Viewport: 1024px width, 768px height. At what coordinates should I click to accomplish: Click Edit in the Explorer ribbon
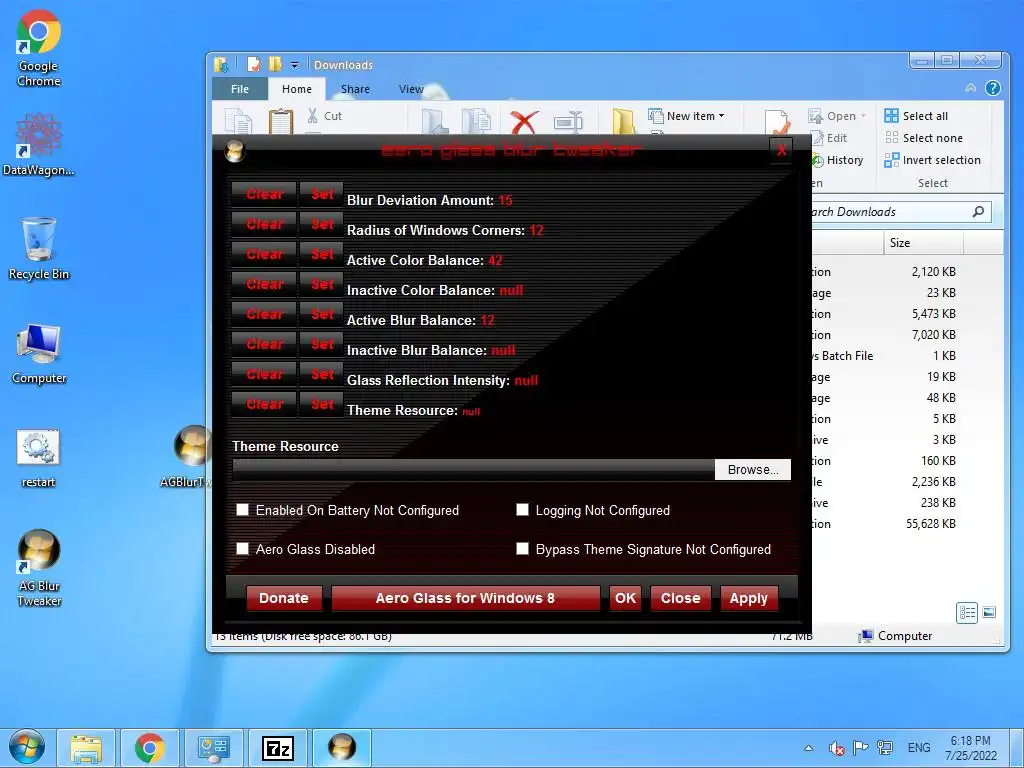tap(829, 138)
